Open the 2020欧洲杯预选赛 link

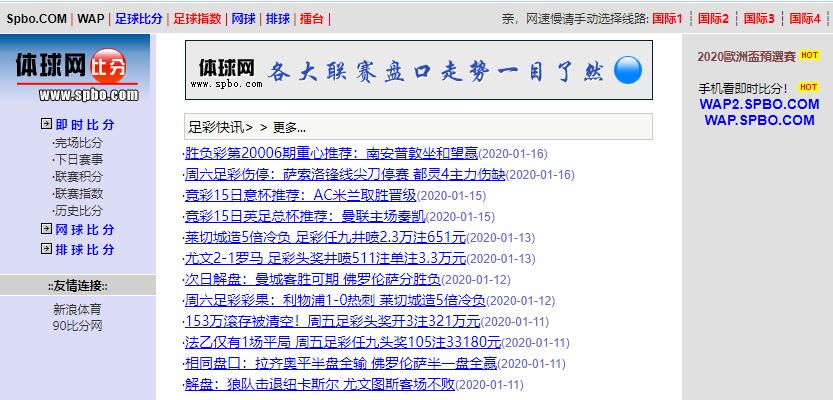pos(746,56)
